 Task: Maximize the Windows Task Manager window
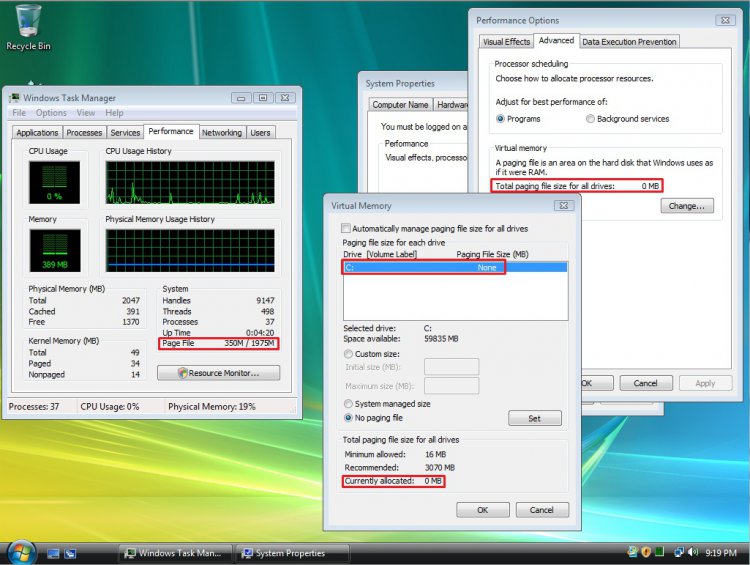point(263,98)
